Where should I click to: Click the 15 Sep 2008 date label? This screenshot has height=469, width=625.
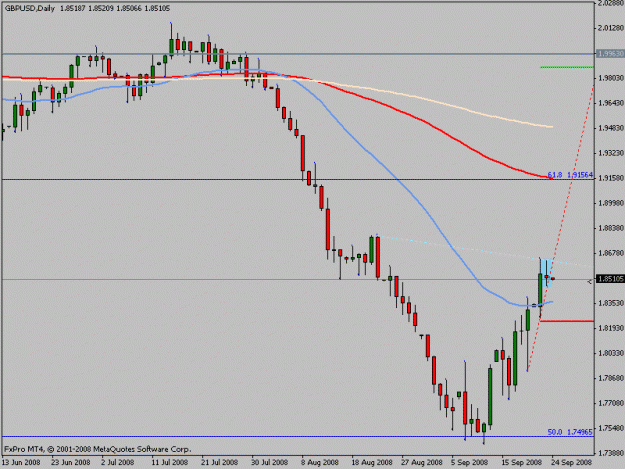click(x=521, y=463)
